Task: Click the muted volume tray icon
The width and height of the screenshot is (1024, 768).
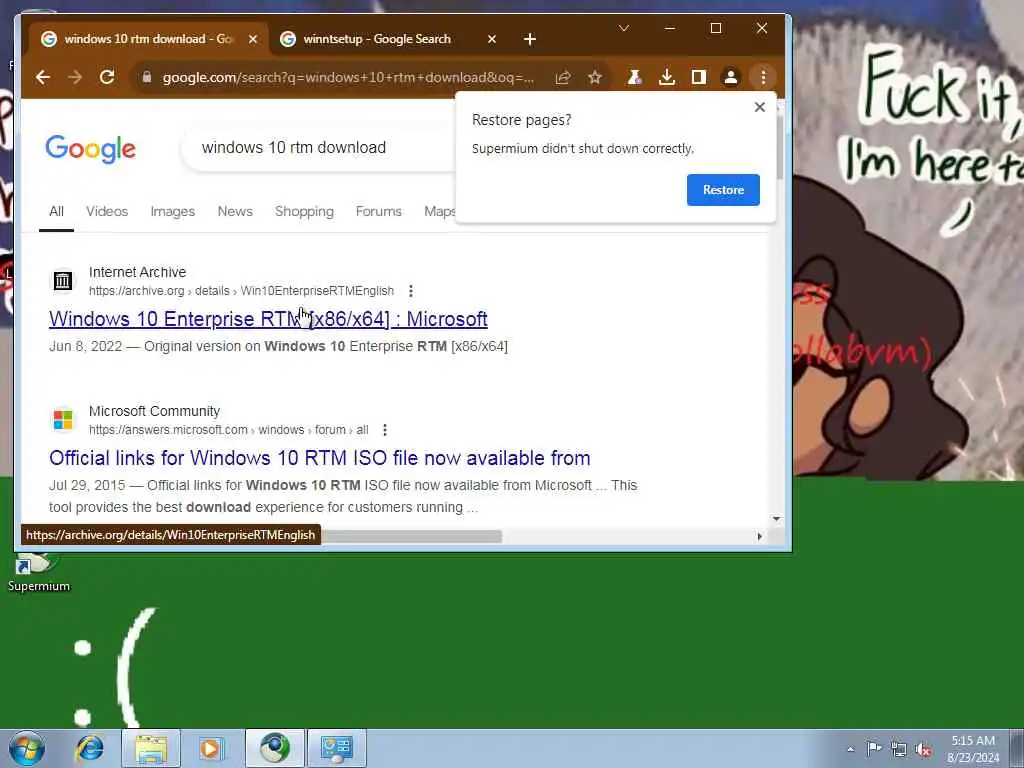Action: click(923, 749)
